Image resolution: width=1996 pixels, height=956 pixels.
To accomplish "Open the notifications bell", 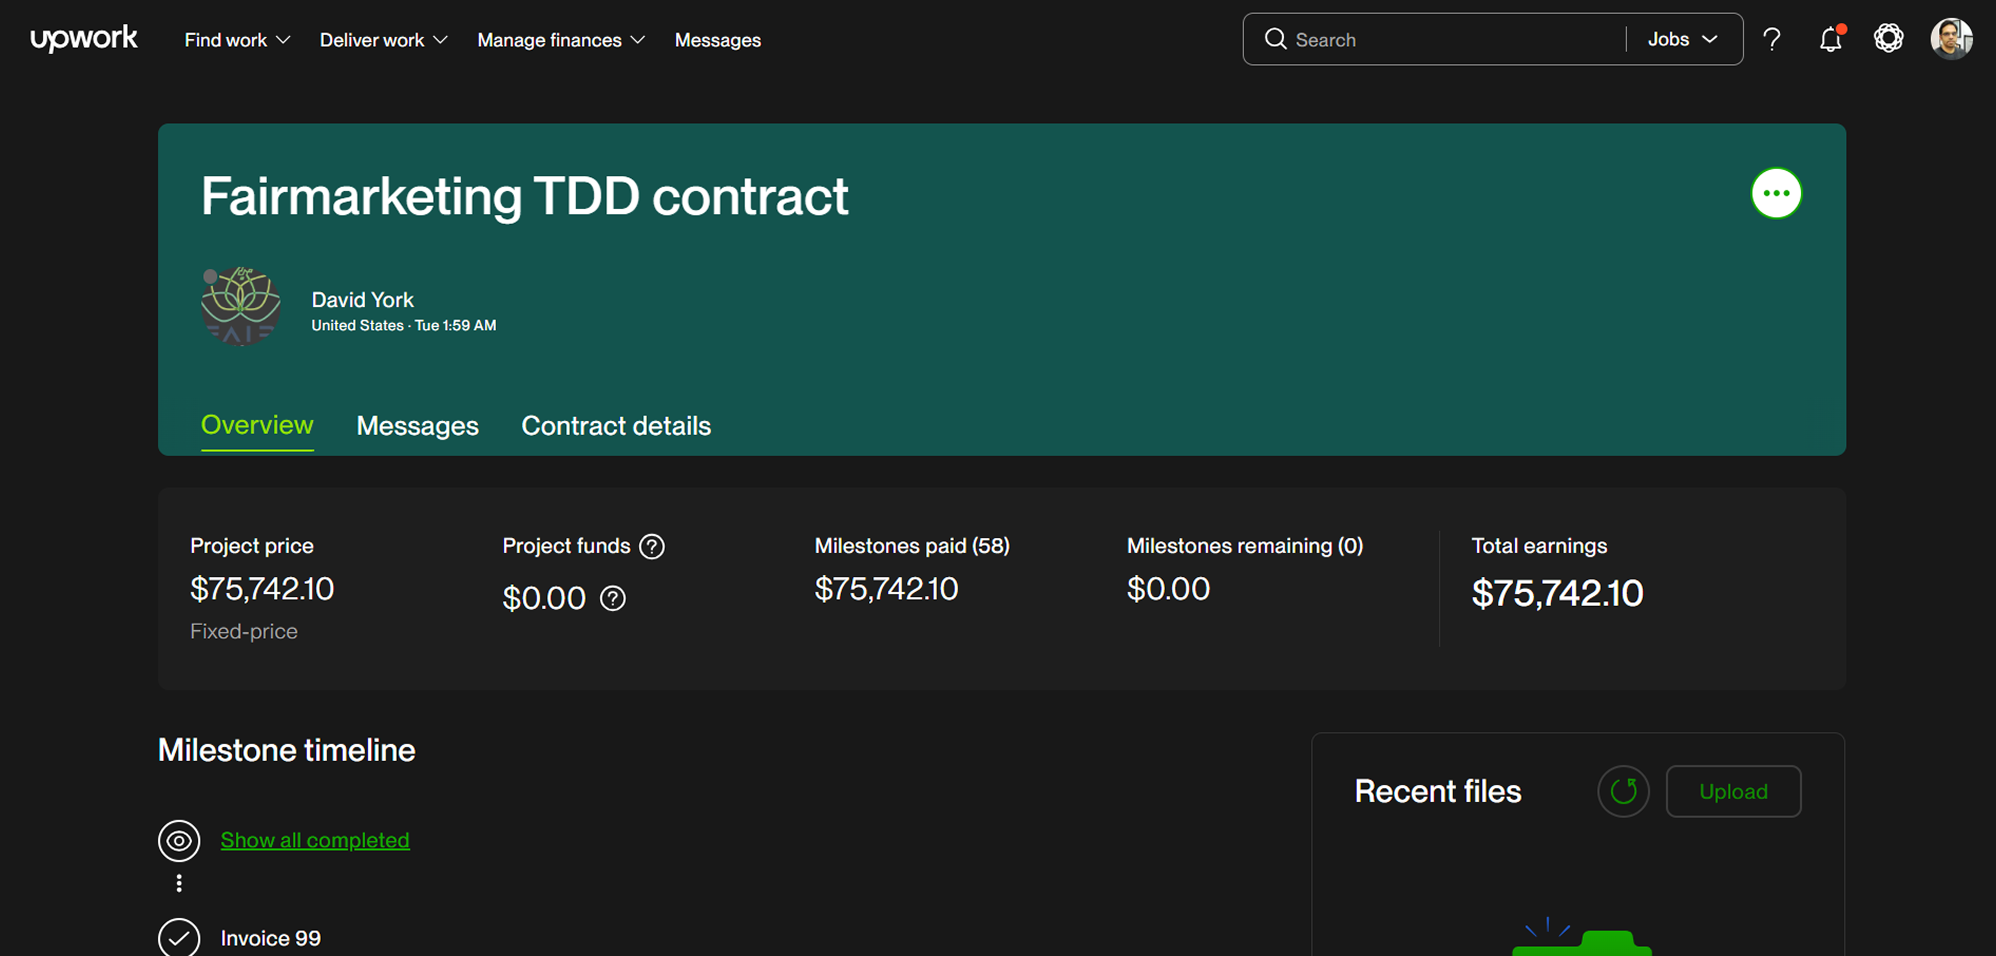I will click(1830, 40).
